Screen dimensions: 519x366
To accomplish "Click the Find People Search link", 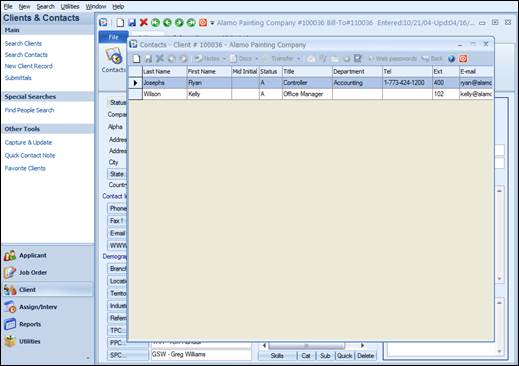I will [29, 110].
